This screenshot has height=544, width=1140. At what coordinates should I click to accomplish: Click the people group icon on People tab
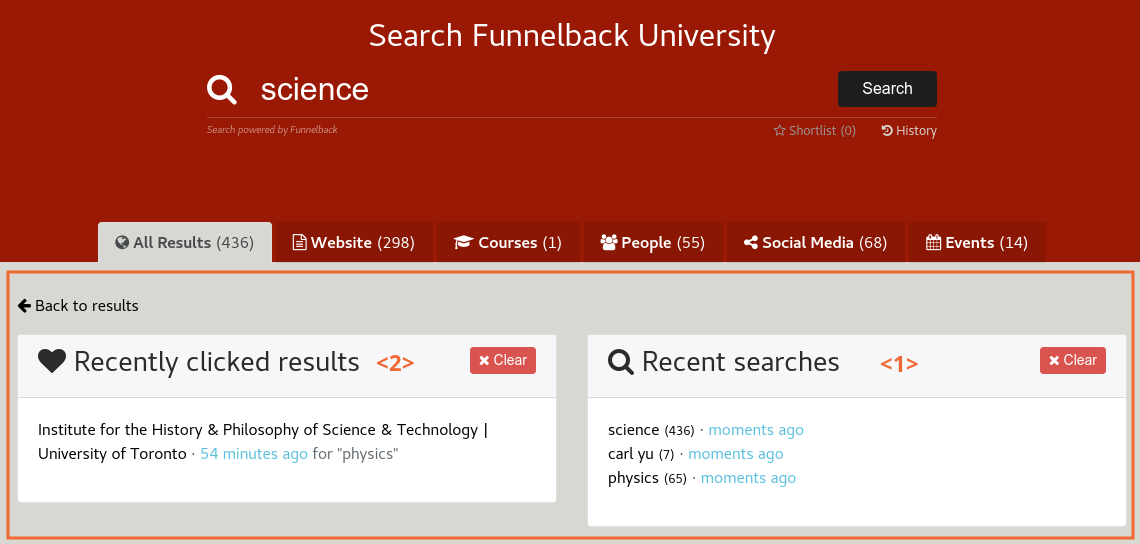pyautogui.click(x=609, y=242)
